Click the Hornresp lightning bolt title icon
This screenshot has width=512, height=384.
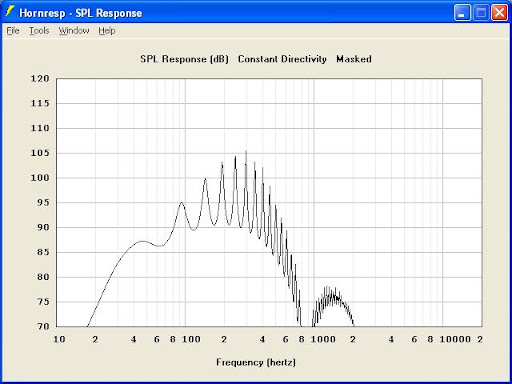9,12
